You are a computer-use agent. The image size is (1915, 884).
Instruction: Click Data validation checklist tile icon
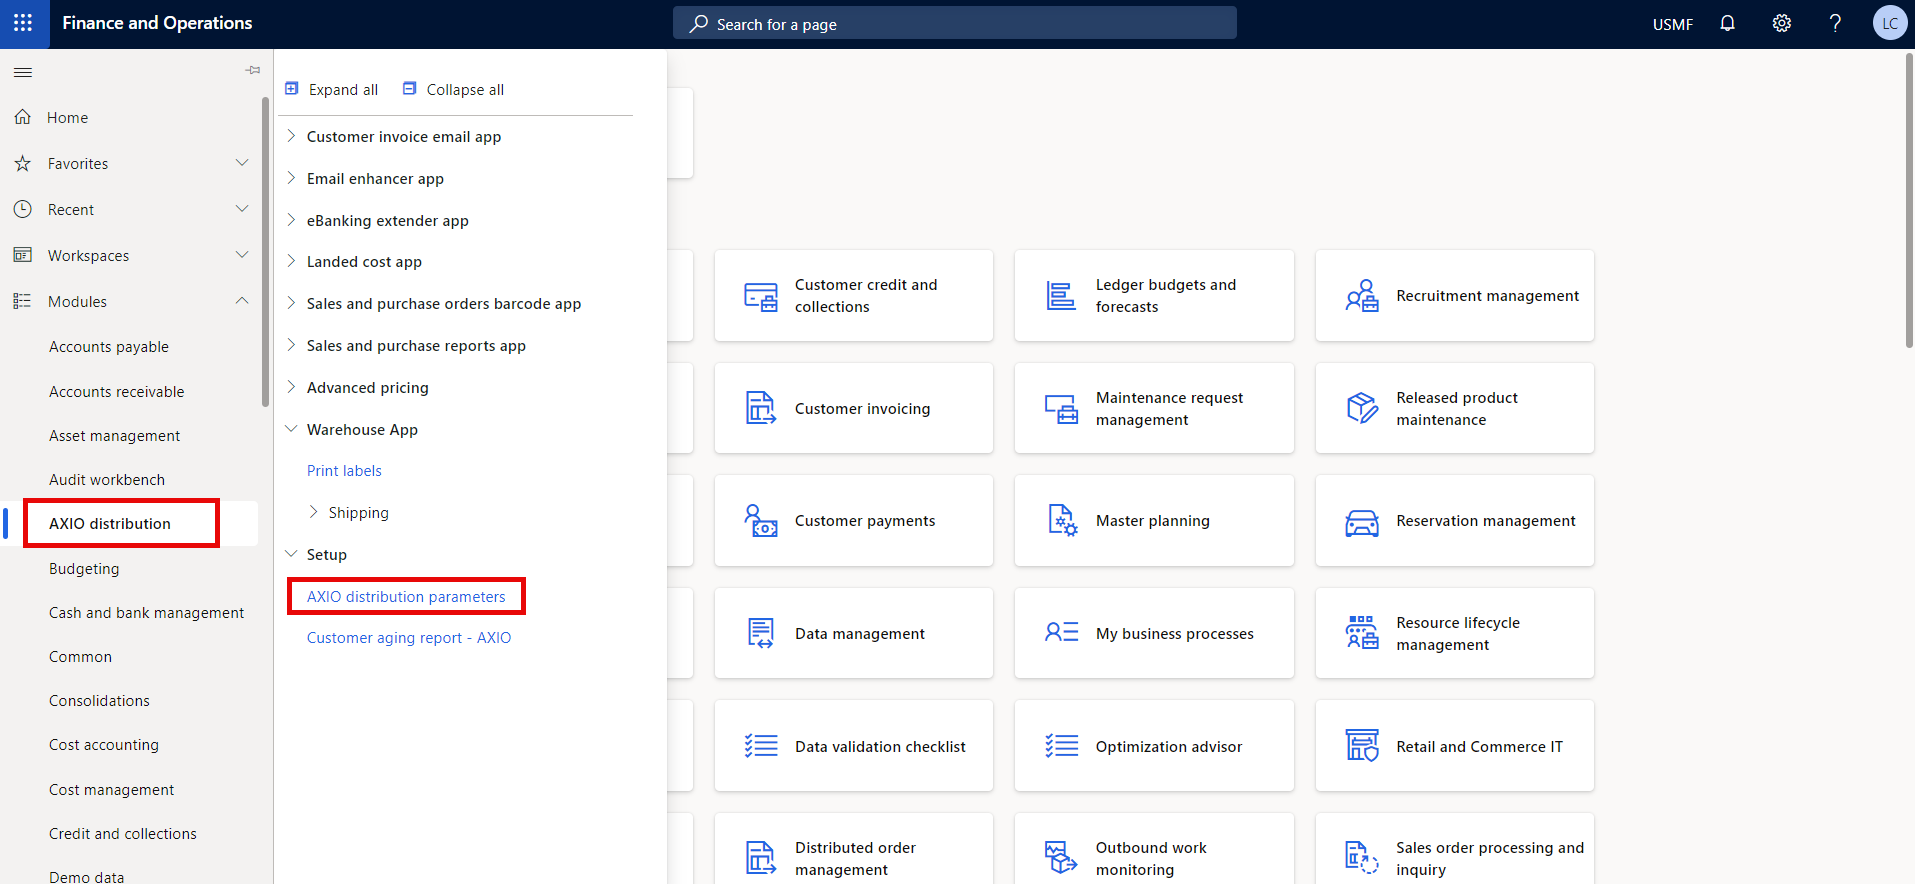pos(761,746)
